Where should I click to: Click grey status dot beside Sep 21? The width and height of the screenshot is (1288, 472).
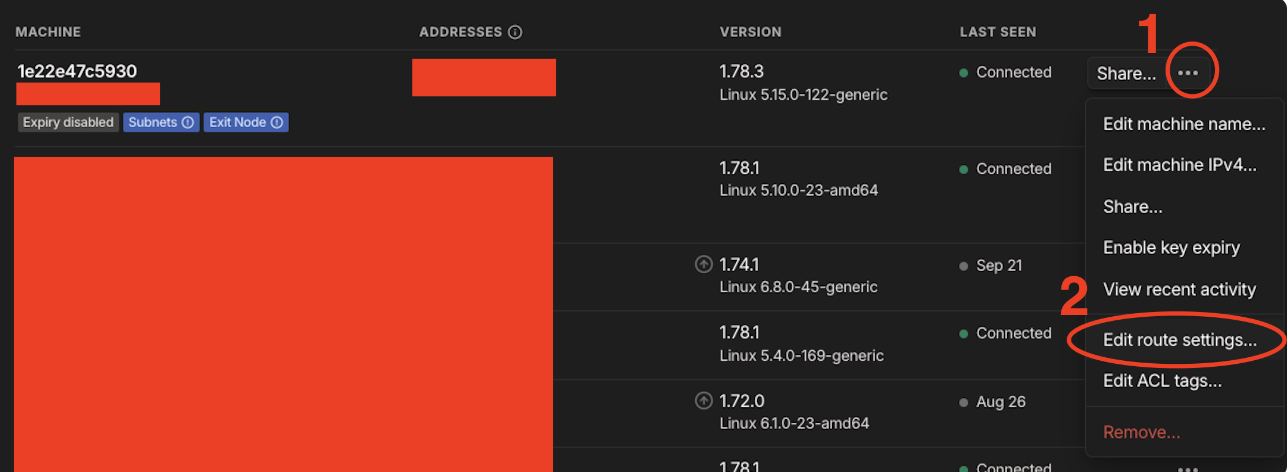coord(964,266)
